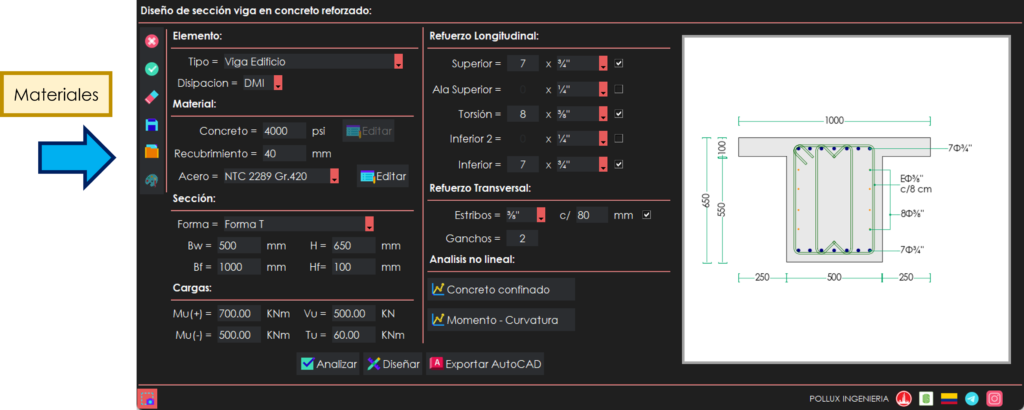Enable the Ala Superior checkbox

[619, 89]
